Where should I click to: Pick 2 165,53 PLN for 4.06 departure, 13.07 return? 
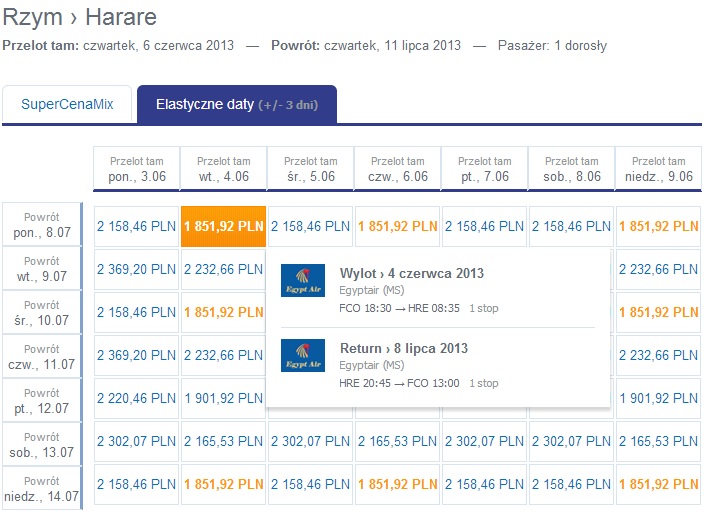pos(224,441)
